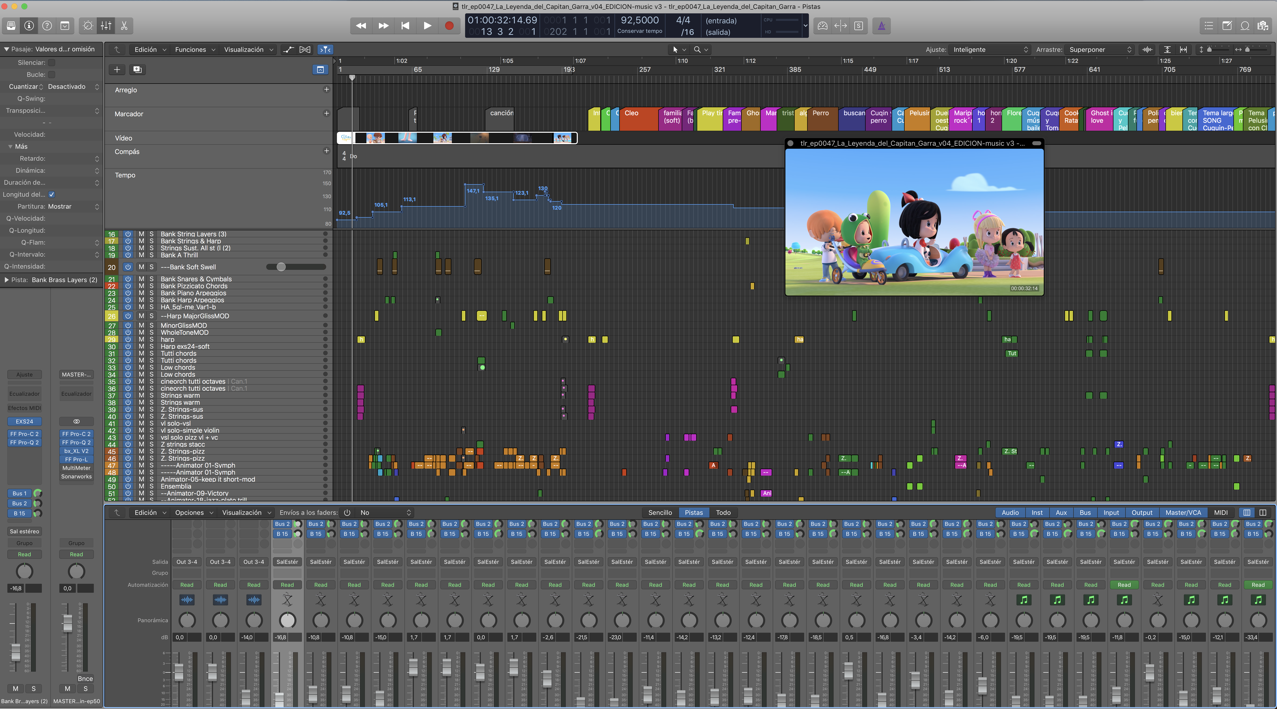Toggle the Inst channel filter button
Image resolution: width=1277 pixels, height=709 pixels.
[x=1037, y=513]
